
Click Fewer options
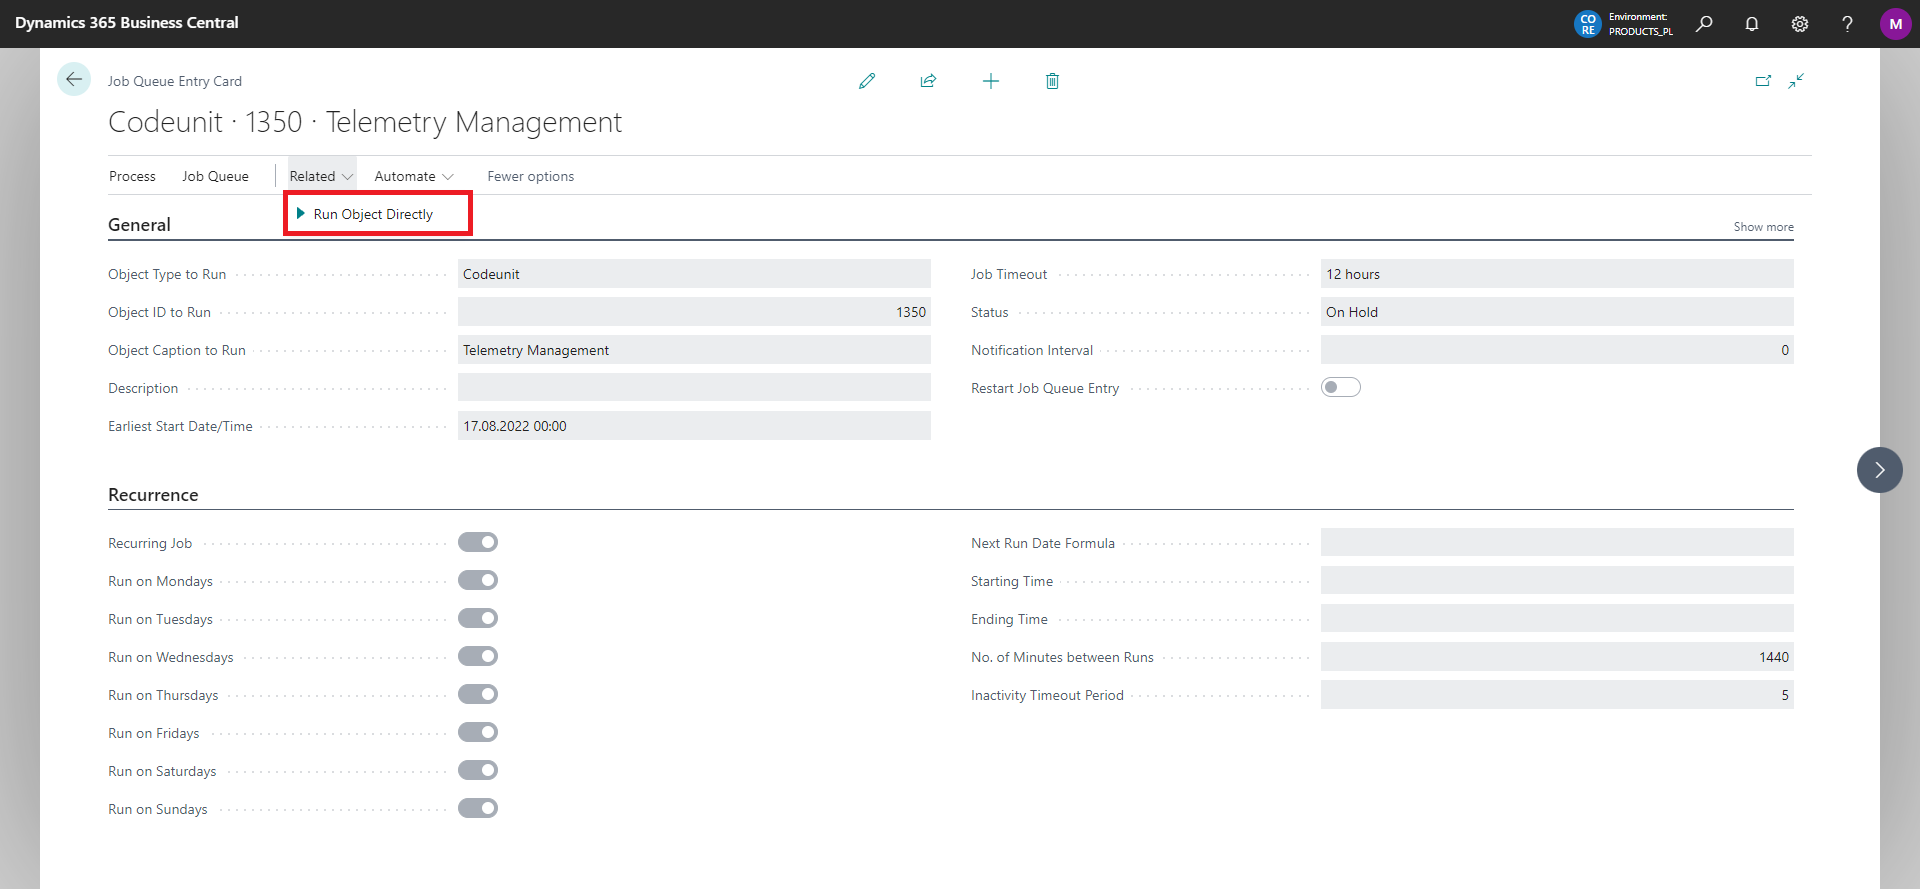[x=531, y=176]
